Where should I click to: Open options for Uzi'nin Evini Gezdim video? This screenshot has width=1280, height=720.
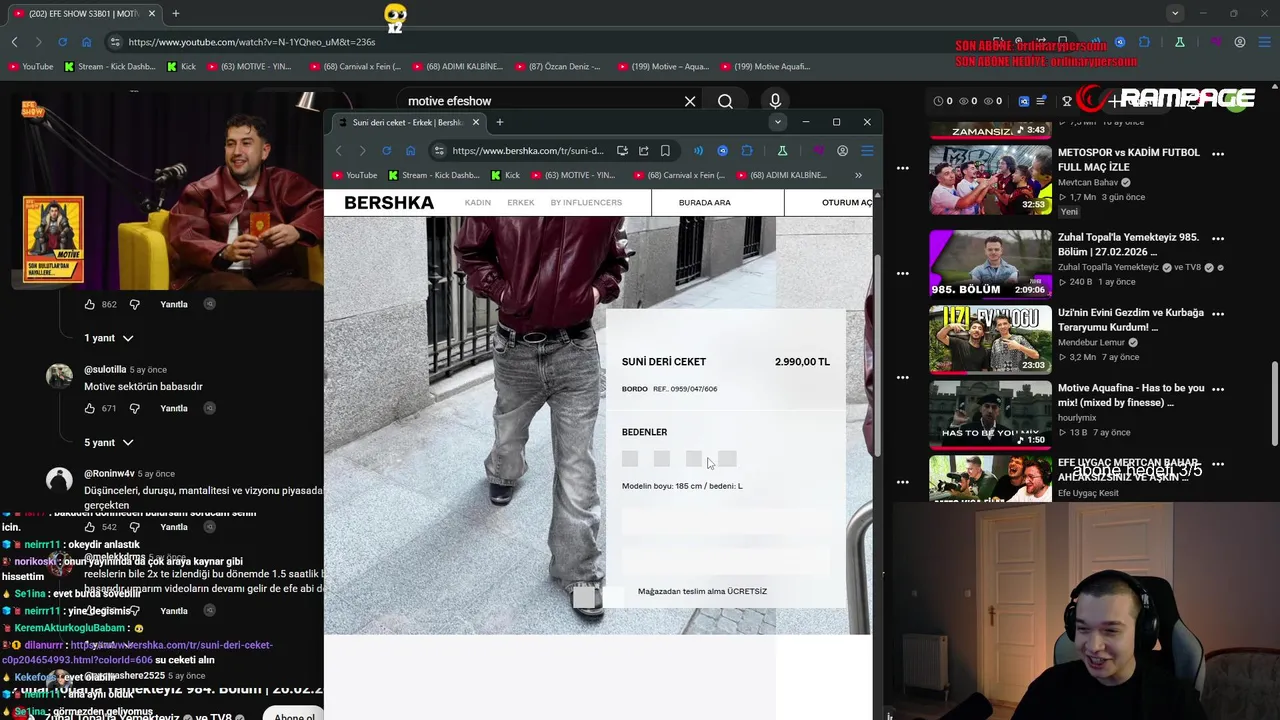(x=1218, y=314)
